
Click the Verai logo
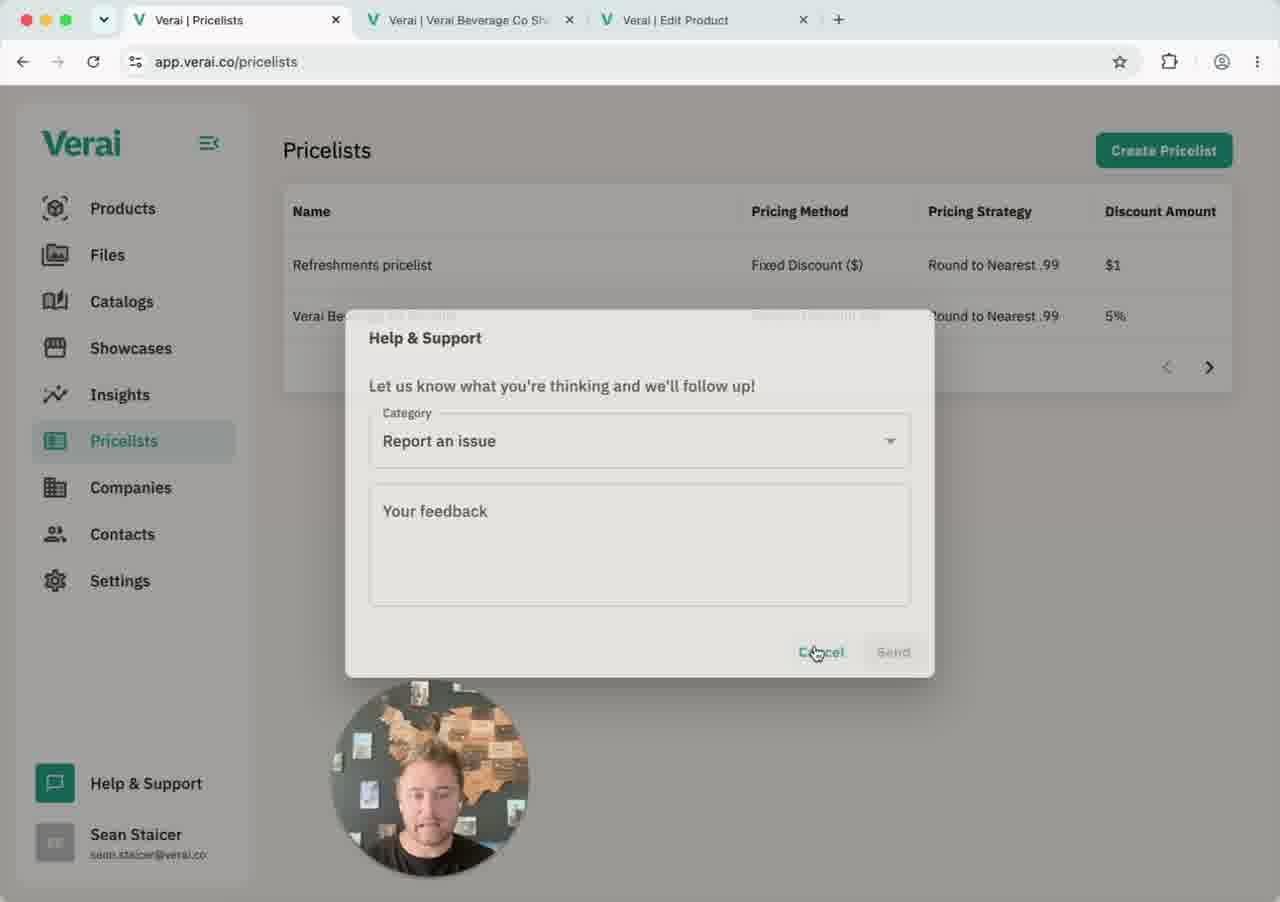coord(81,144)
